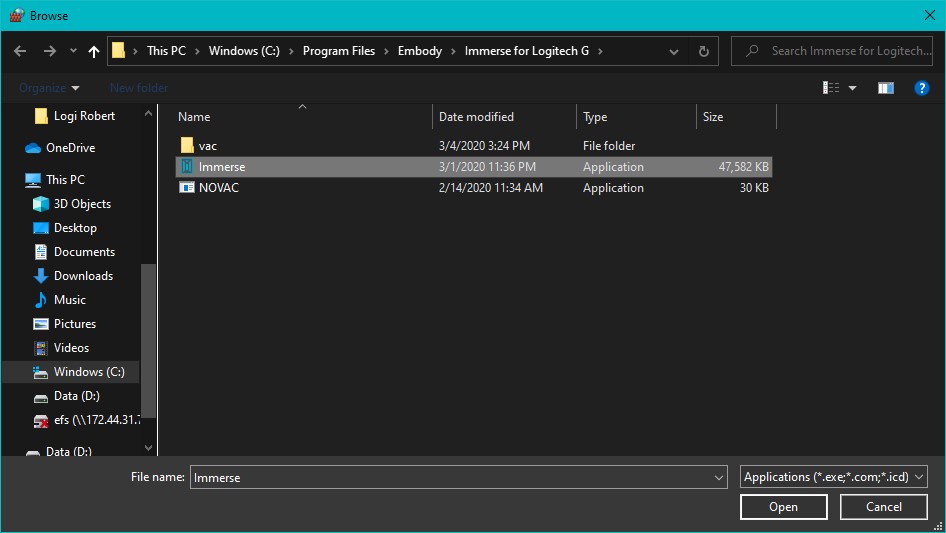Select 'This PC' in the breadcrumb path

[x=166, y=51]
